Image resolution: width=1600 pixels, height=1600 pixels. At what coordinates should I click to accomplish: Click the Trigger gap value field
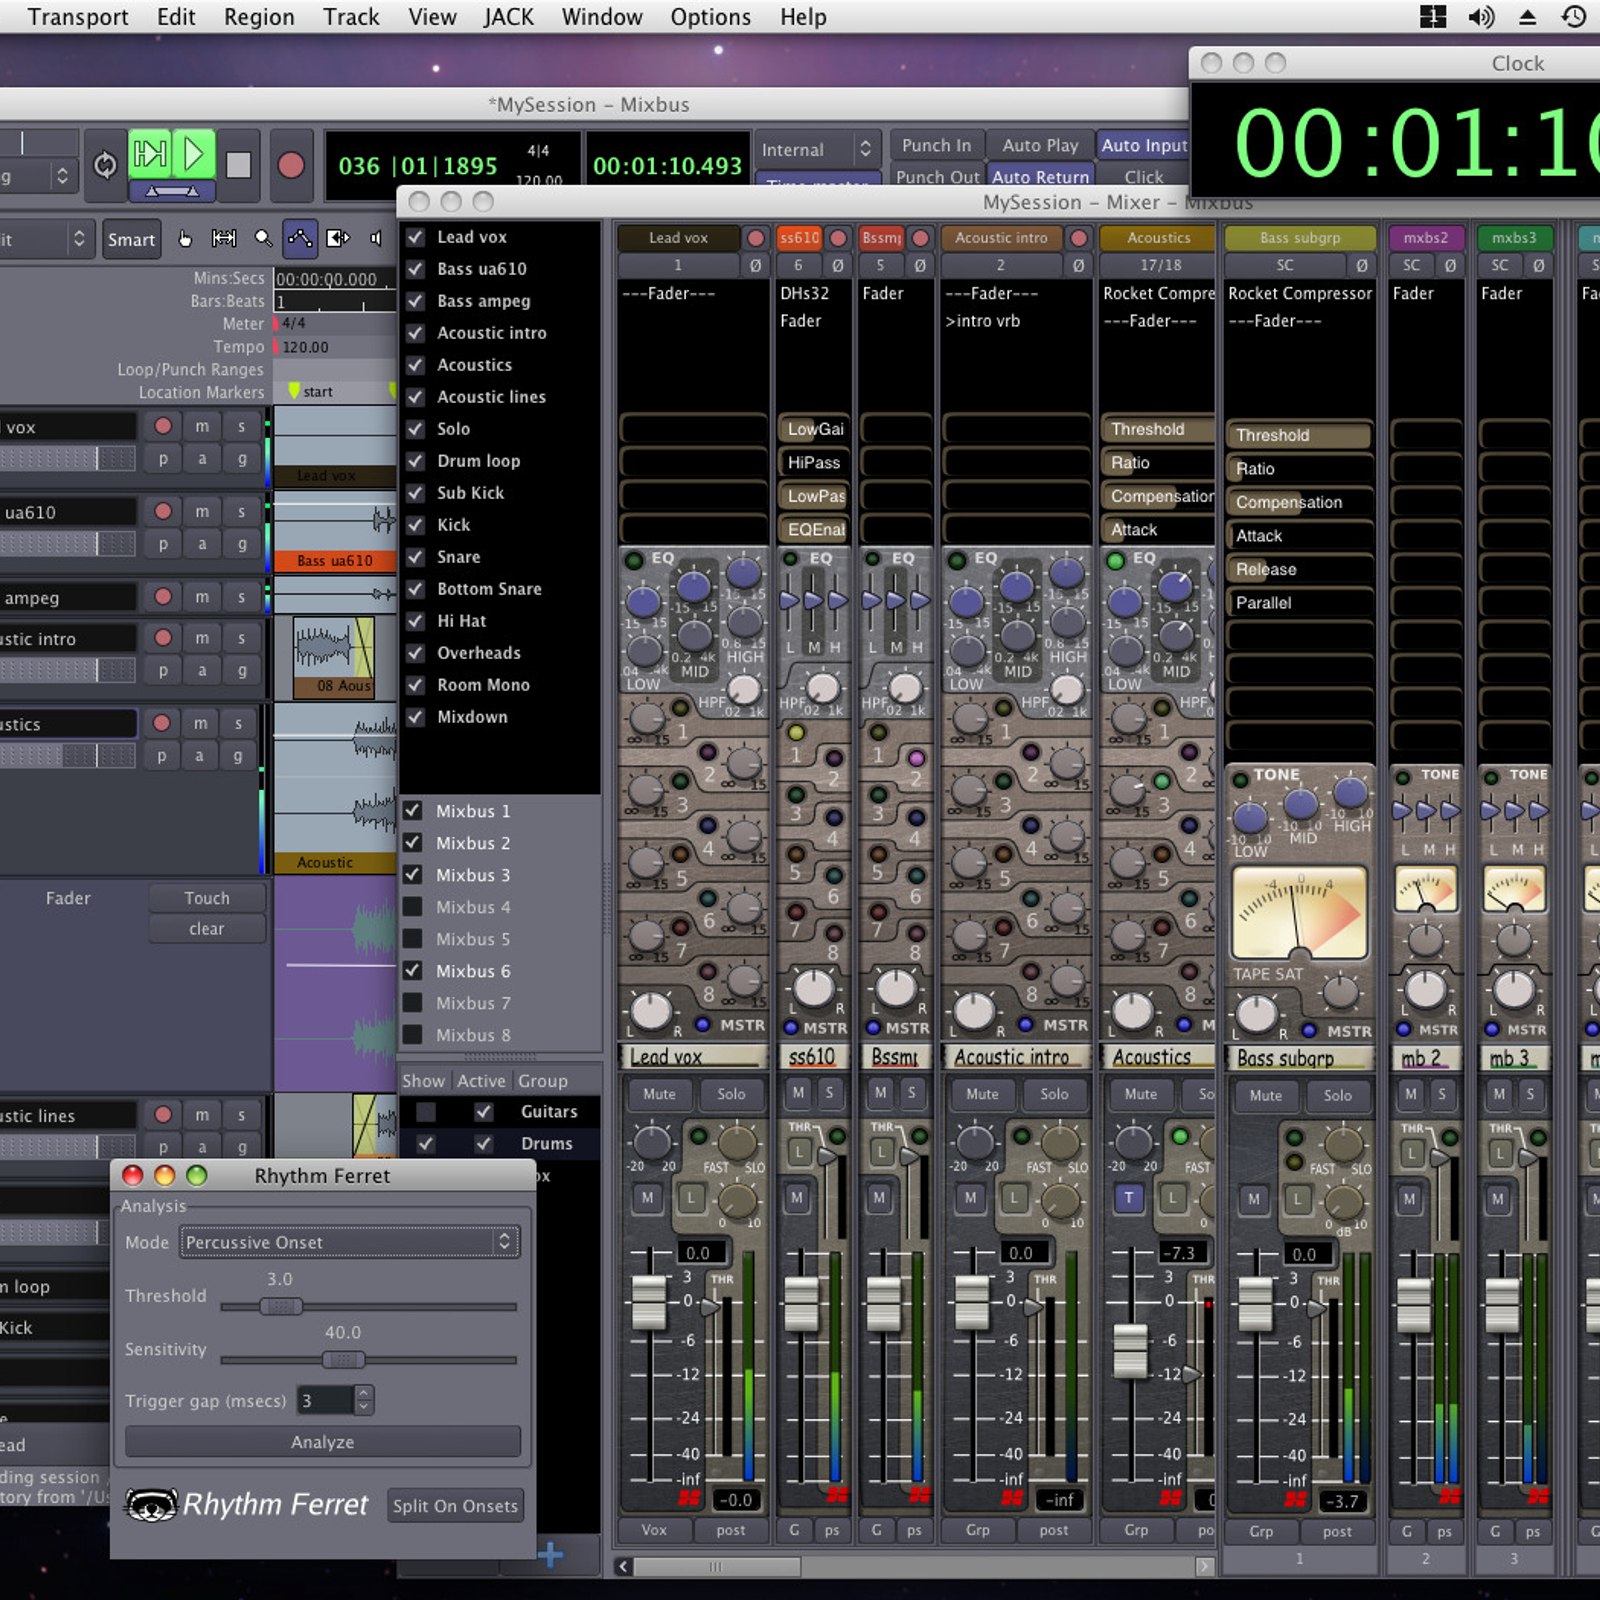325,1401
